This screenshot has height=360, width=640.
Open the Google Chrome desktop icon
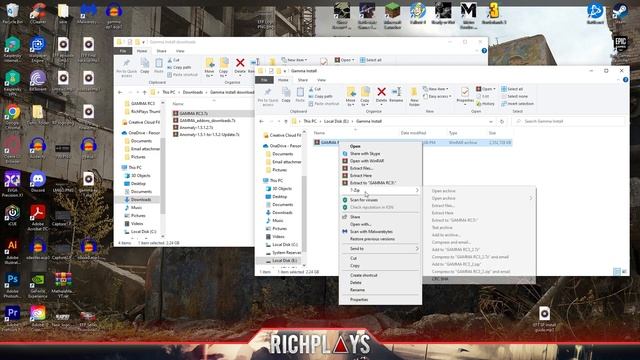12,116
